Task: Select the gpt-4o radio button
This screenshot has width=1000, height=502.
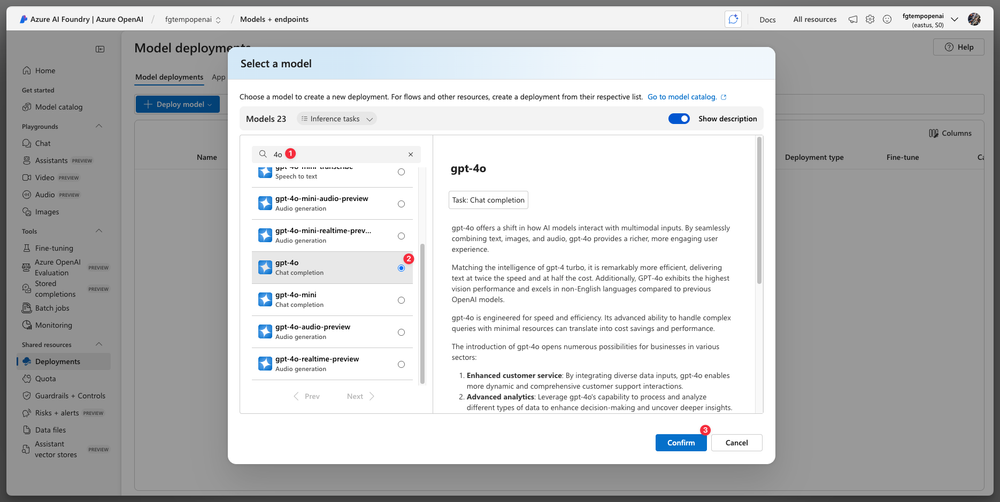Action: [401, 268]
